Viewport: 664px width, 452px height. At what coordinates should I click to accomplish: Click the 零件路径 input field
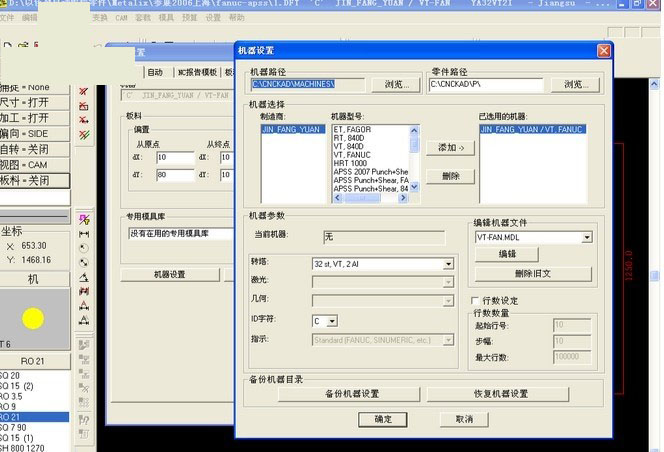[x=486, y=84]
